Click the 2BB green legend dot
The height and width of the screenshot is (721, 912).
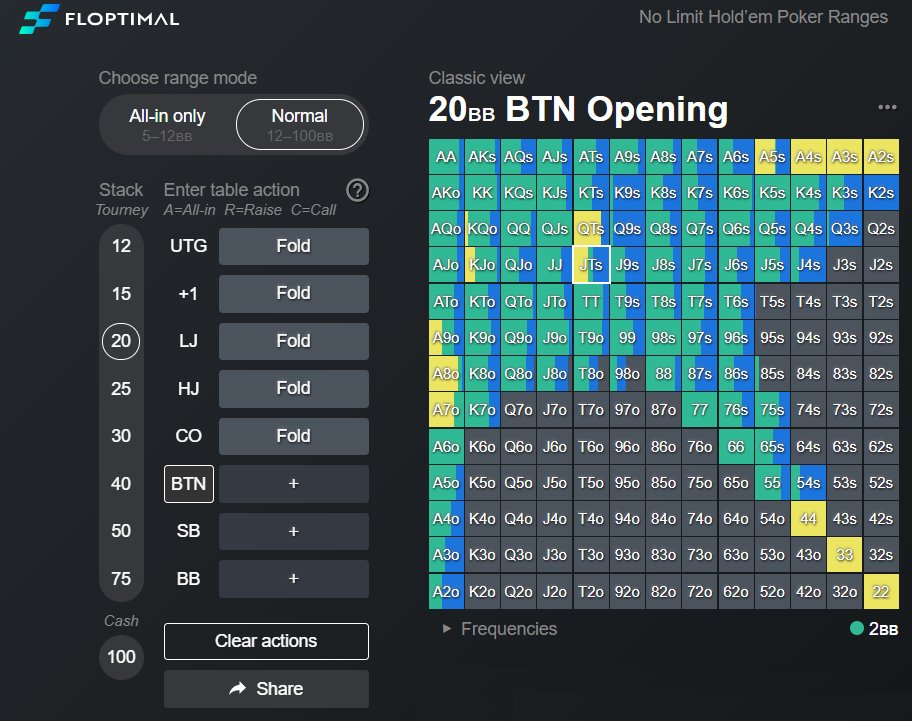[856, 628]
